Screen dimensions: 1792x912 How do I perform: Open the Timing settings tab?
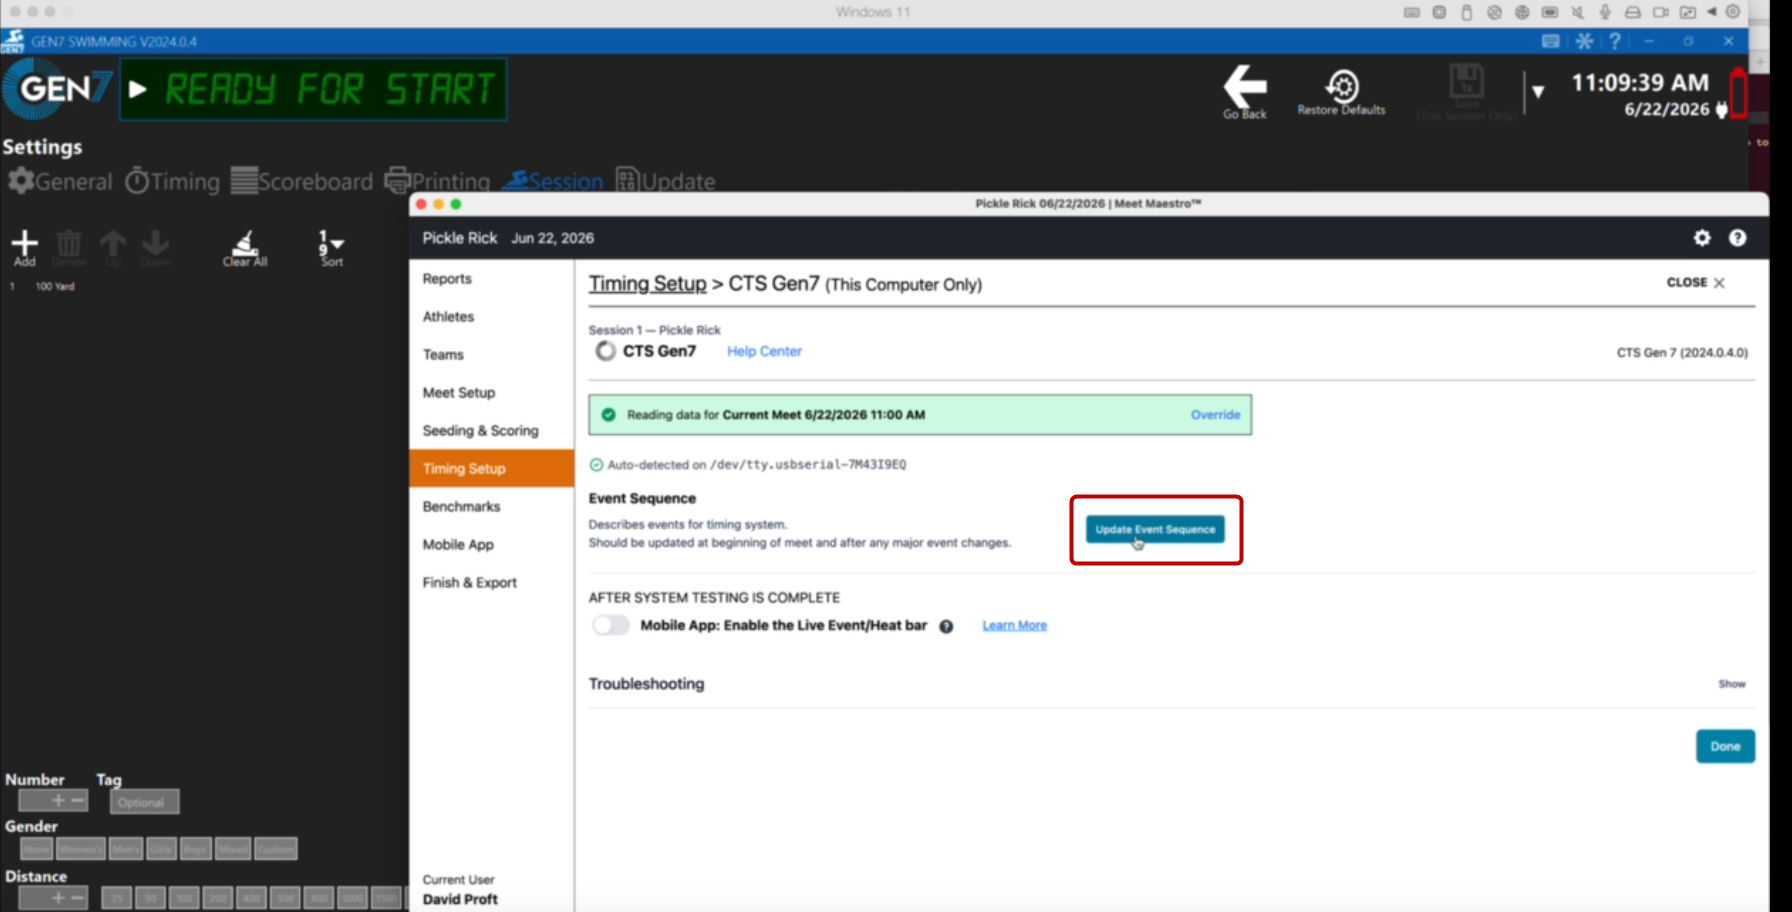point(172,181)
